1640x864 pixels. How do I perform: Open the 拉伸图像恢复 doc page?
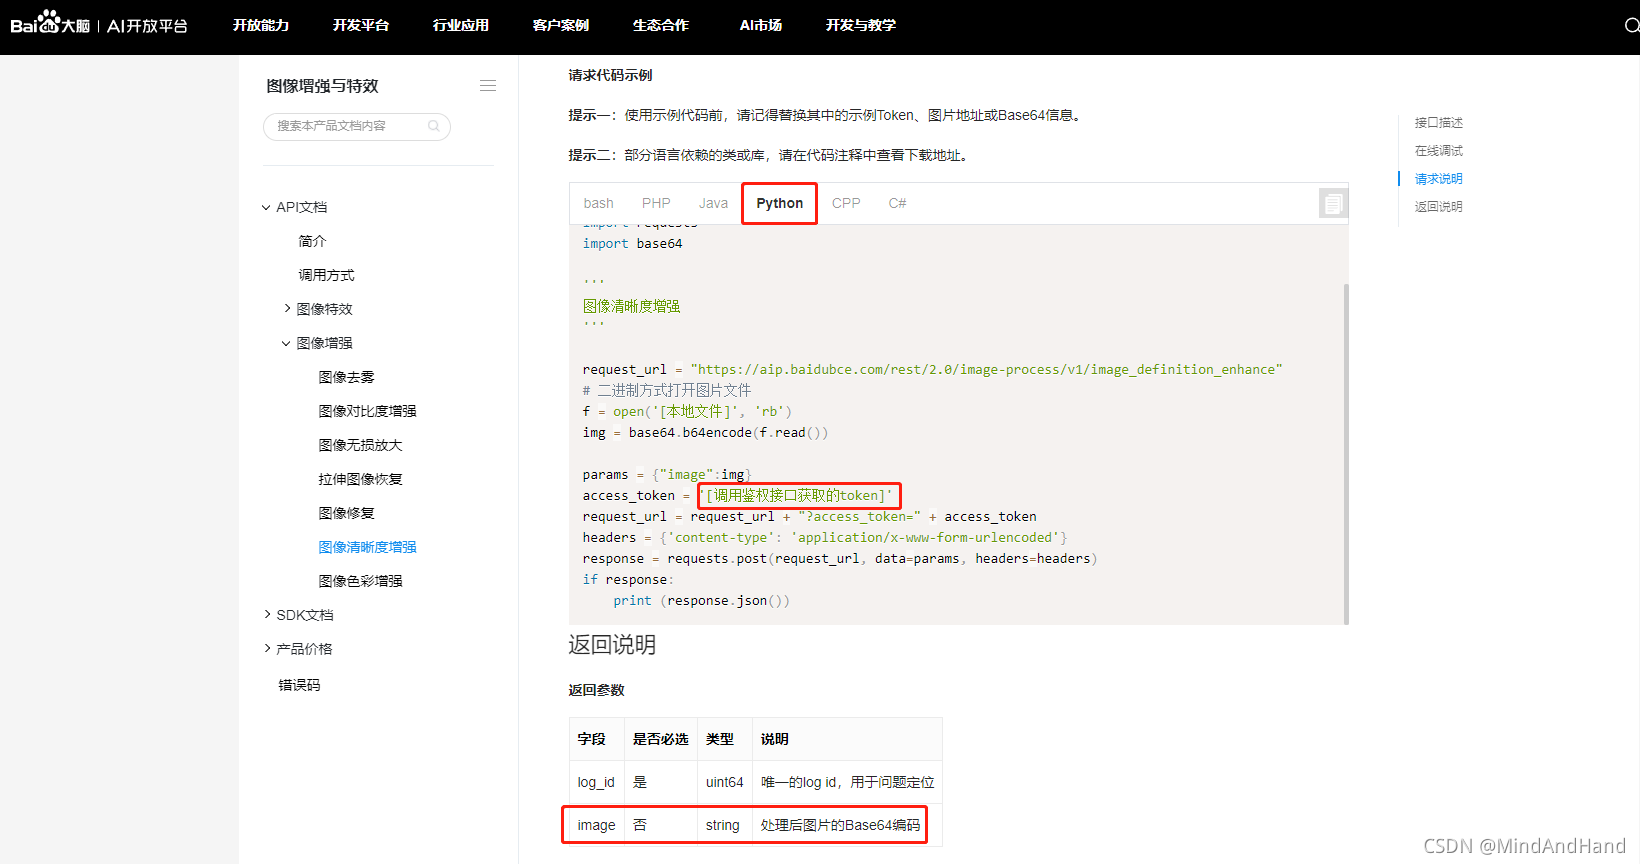click(x=360, y=479)
